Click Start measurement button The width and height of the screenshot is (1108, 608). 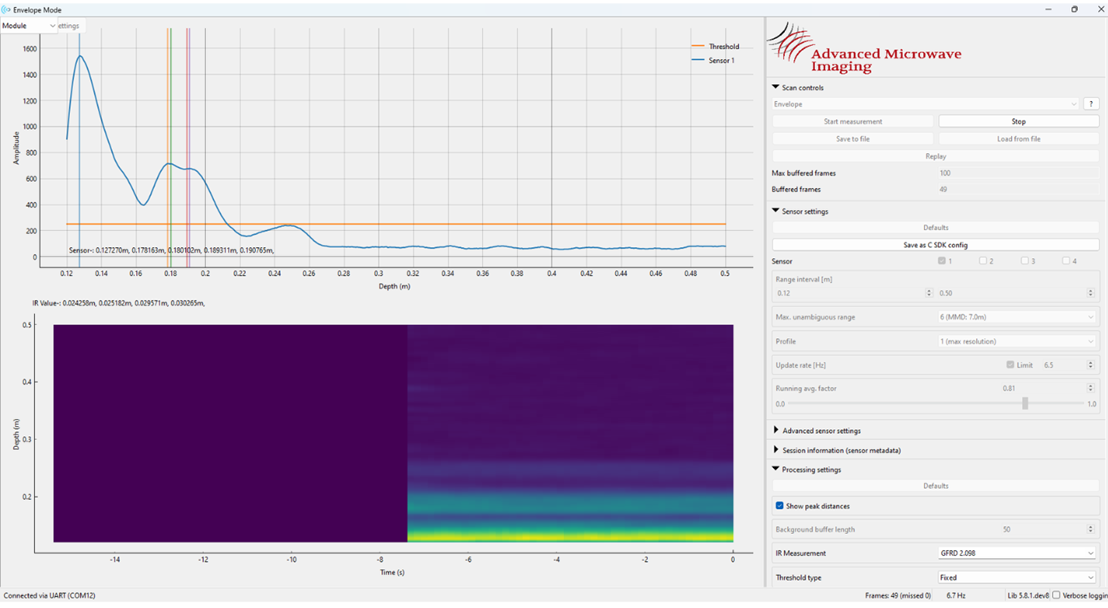[x=853, y=122]
